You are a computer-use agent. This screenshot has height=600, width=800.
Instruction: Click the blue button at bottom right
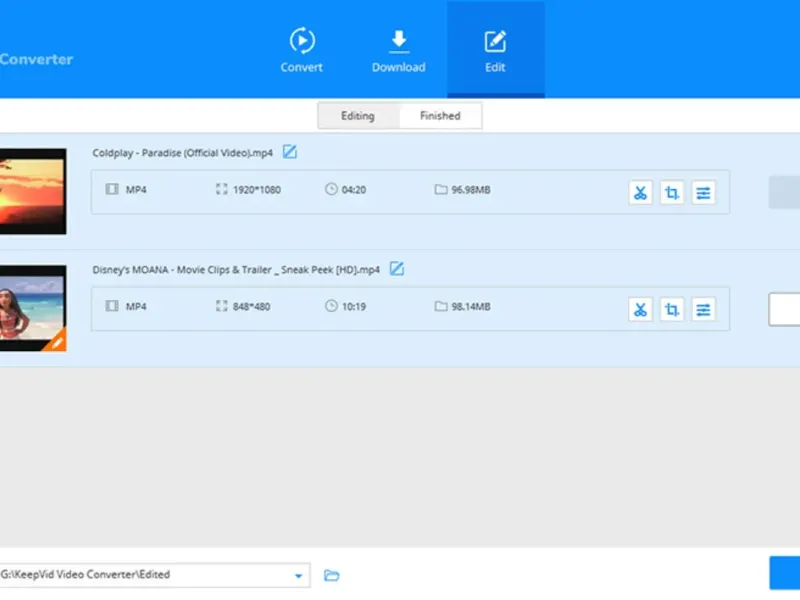click(x=785, y=573)
